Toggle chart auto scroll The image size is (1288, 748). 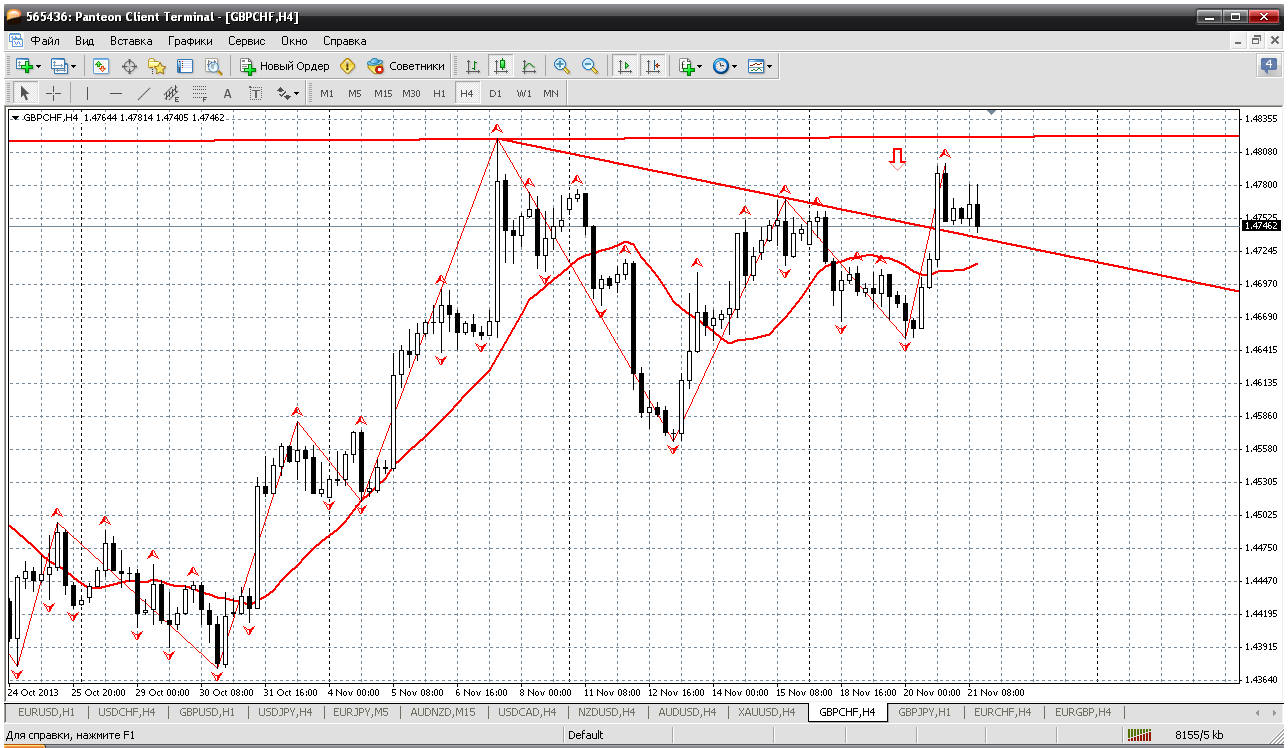625,66
